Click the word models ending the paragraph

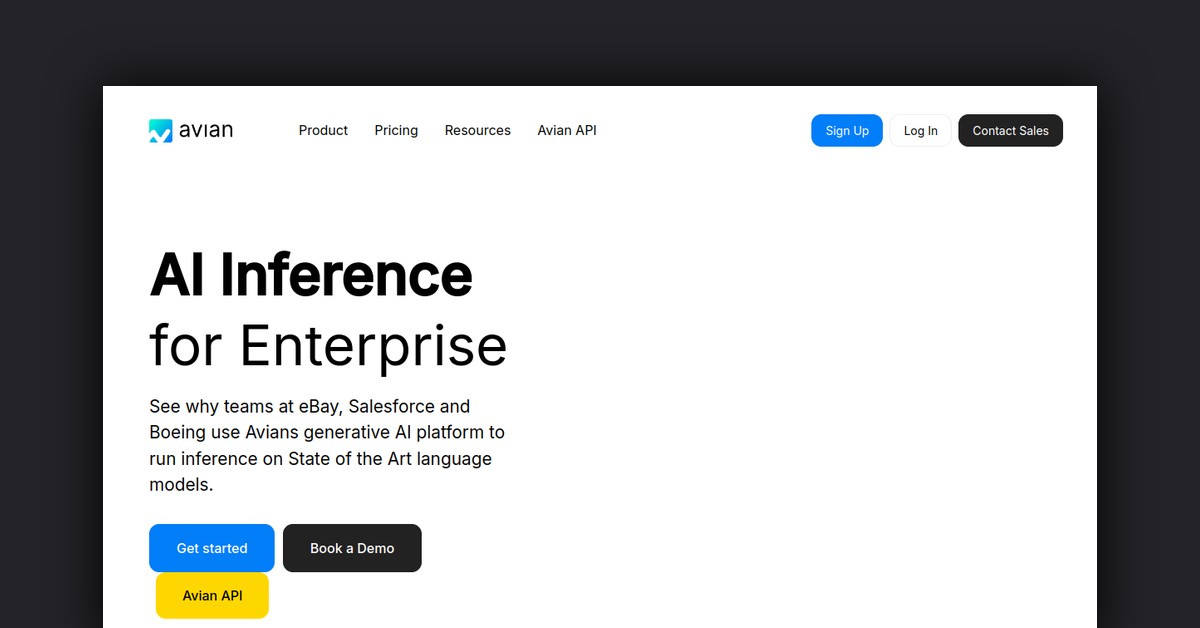[x=179, y=485]
